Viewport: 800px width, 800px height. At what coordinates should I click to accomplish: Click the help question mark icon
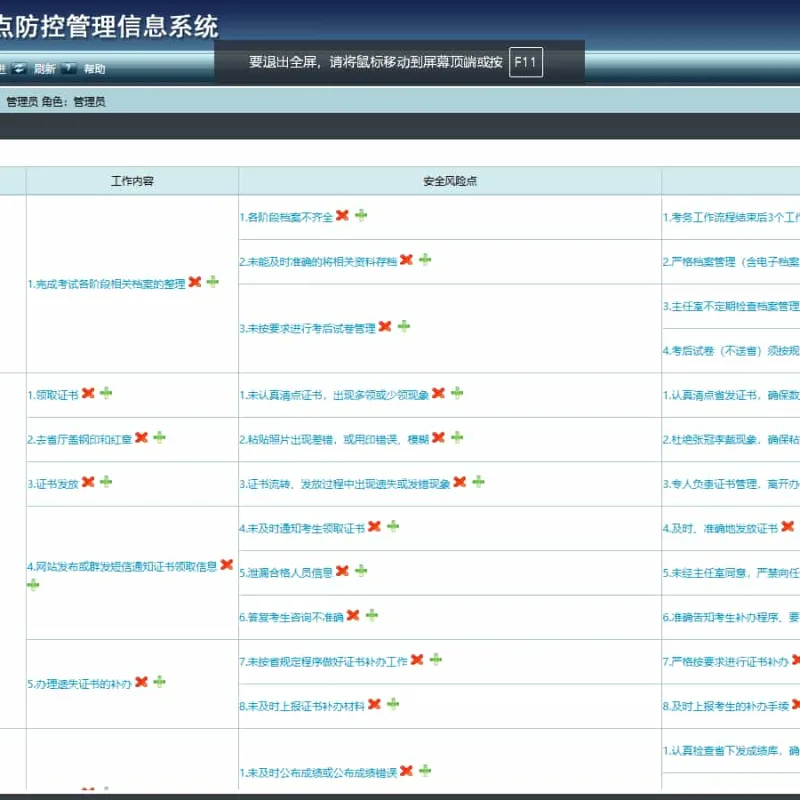[x=68, y=68]
